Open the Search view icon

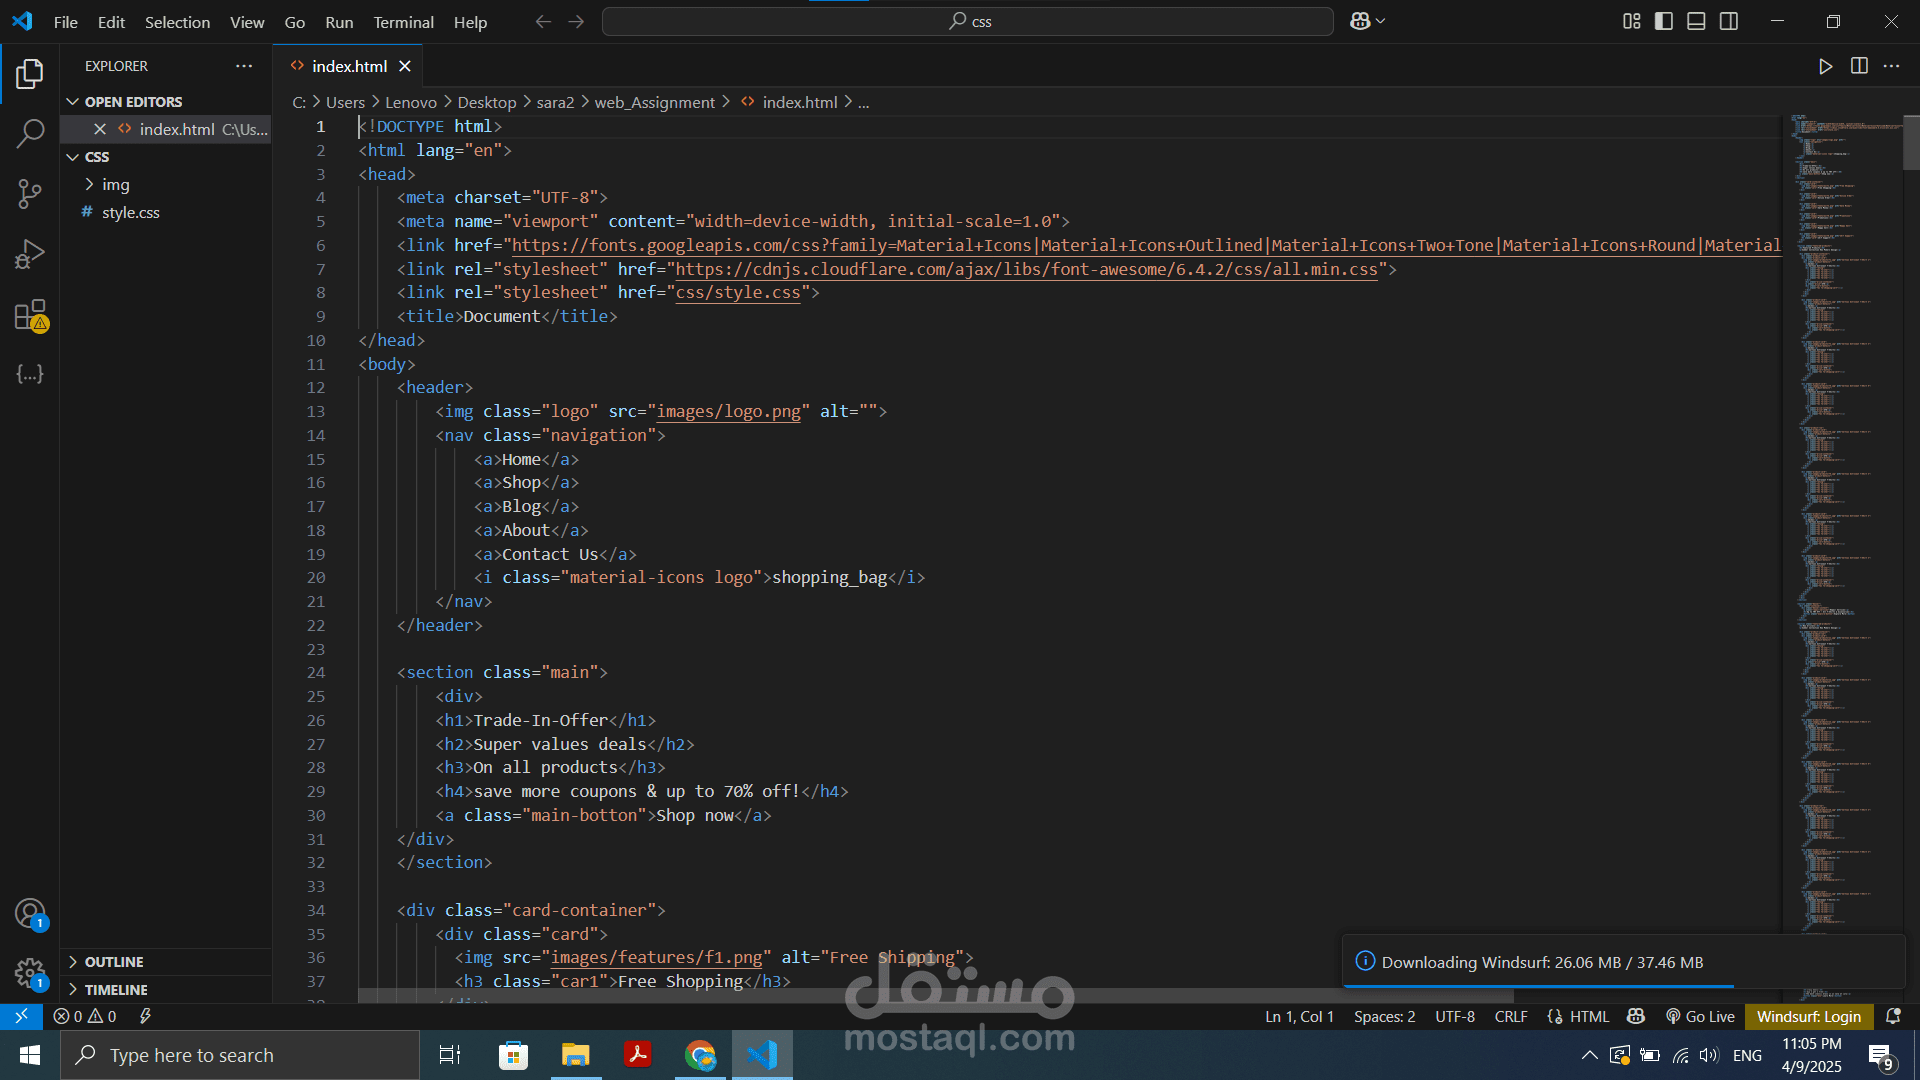pyautogui.click(x=30, y=133)
